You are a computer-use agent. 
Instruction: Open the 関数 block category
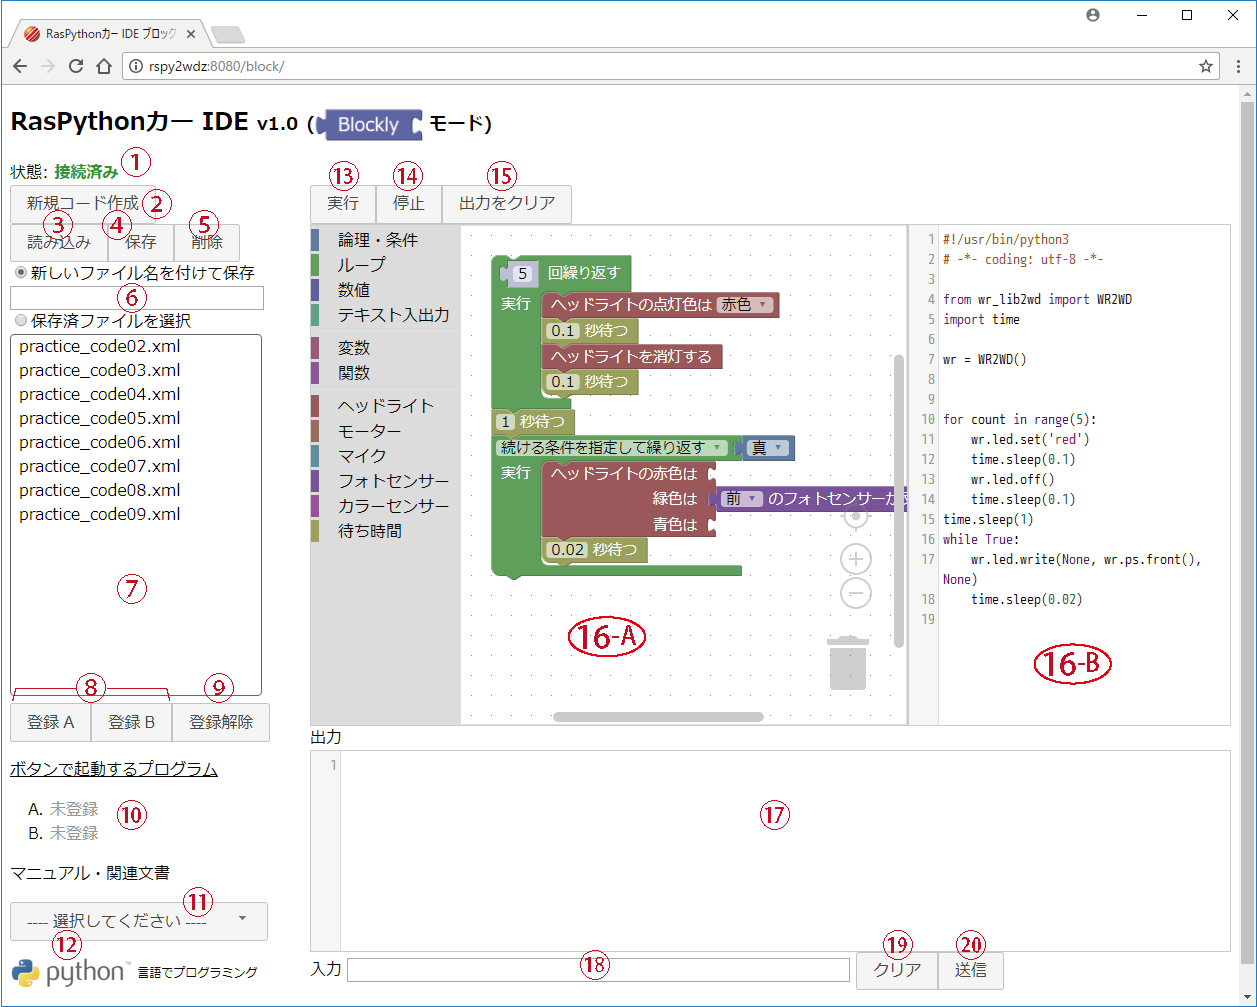point(385,373)
